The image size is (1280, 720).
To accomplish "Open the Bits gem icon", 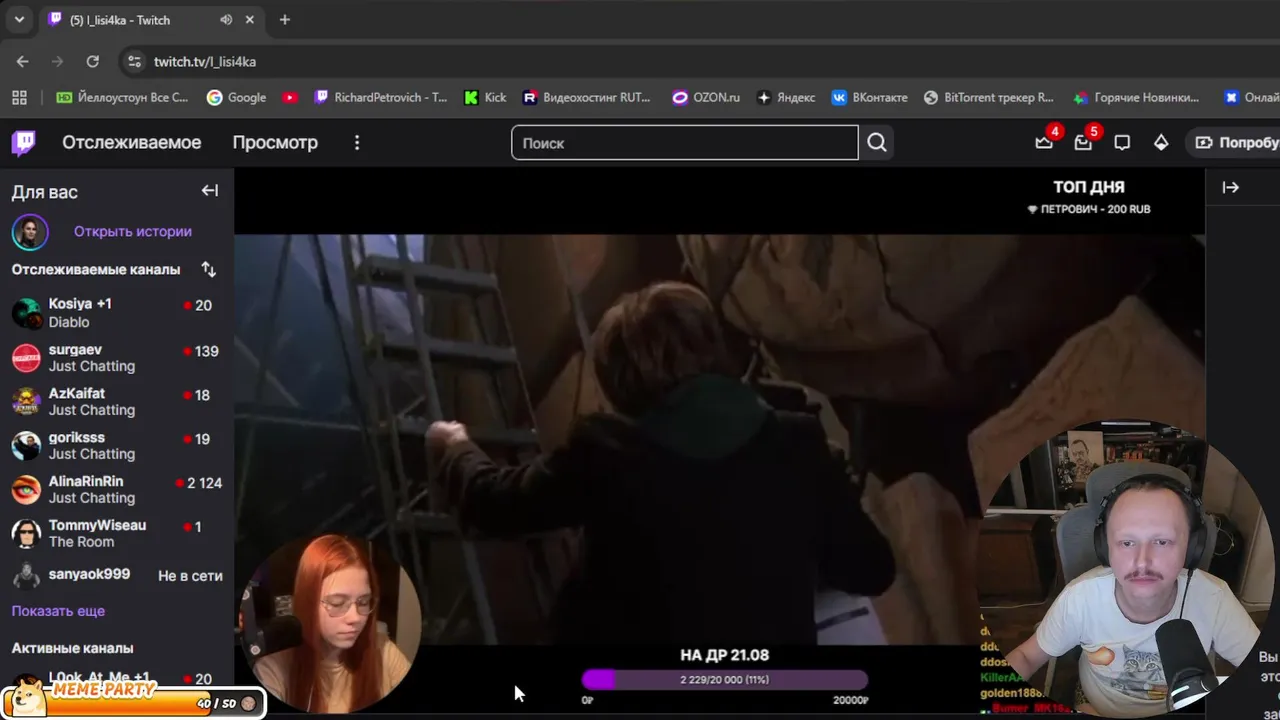I will [x=1161, y=143].
